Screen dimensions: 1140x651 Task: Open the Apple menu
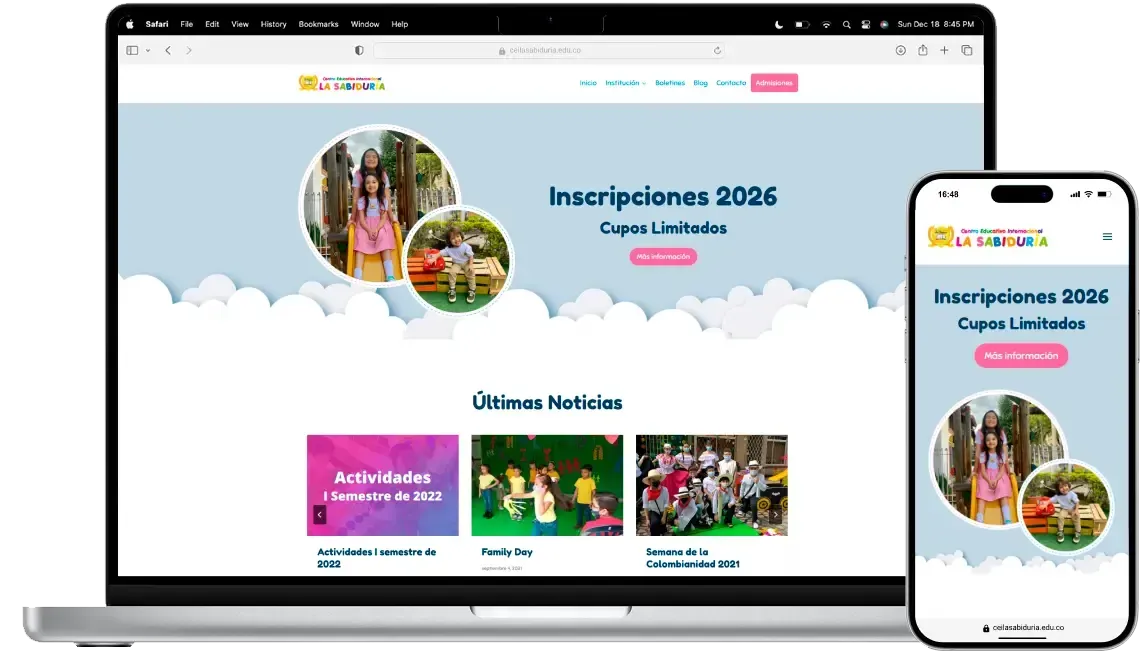(130, 24)
